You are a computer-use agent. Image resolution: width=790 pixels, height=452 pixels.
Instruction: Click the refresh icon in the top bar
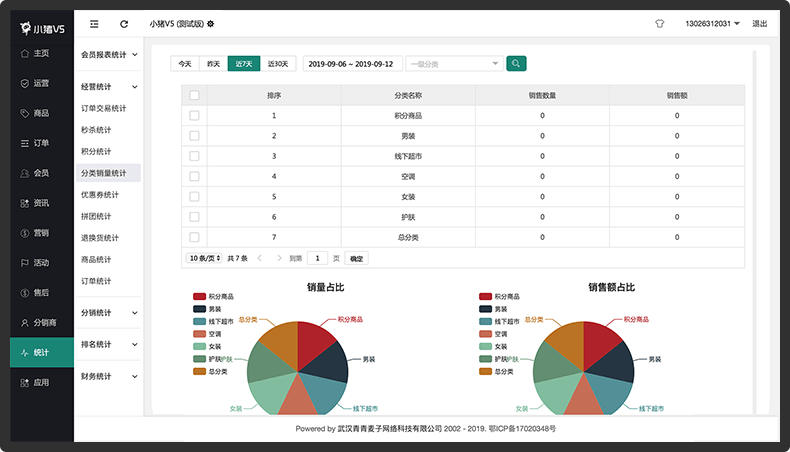coord(124,24)
